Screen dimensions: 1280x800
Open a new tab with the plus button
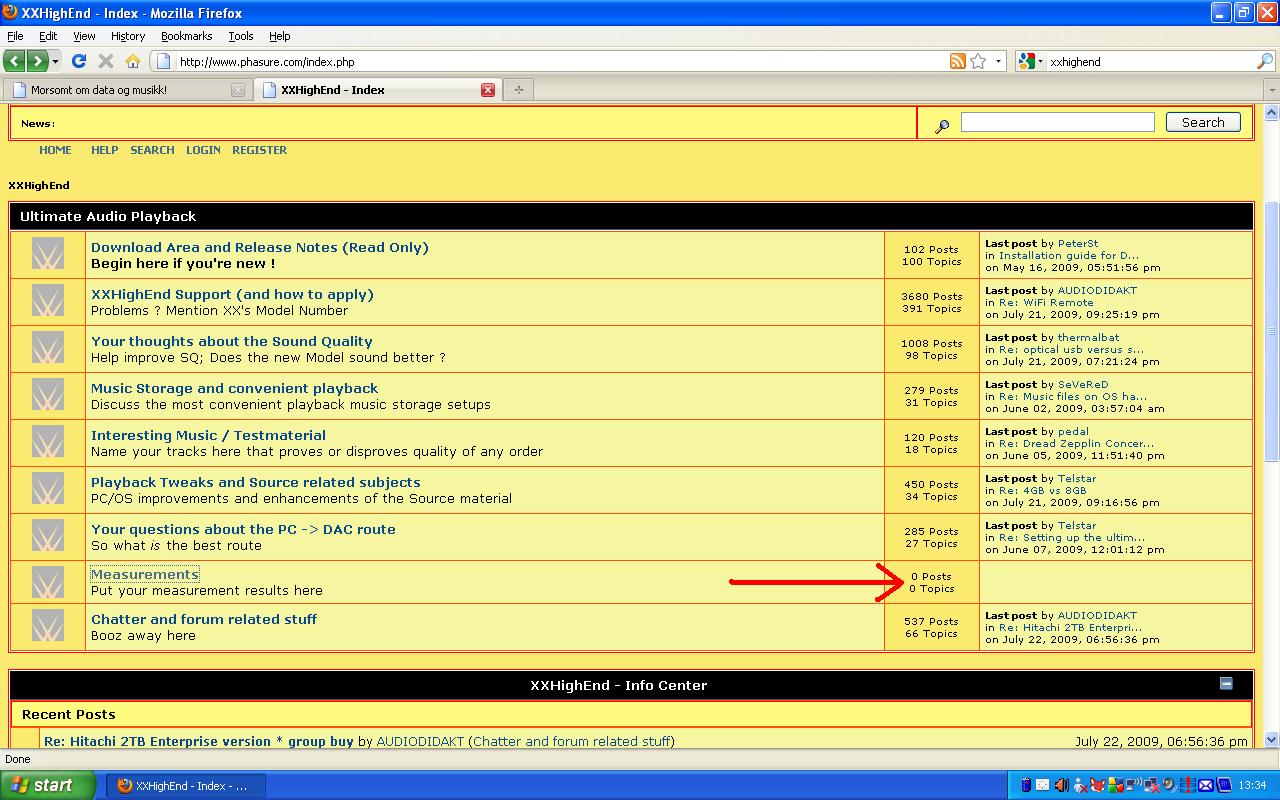point(518,89)
